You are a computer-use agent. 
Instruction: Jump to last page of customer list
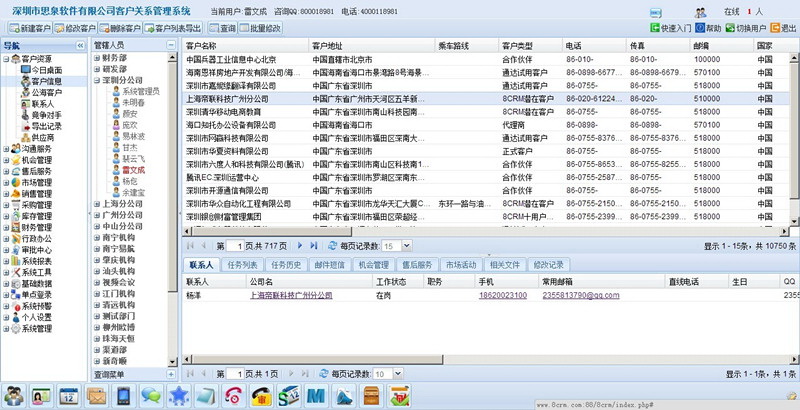coord(313,246)
